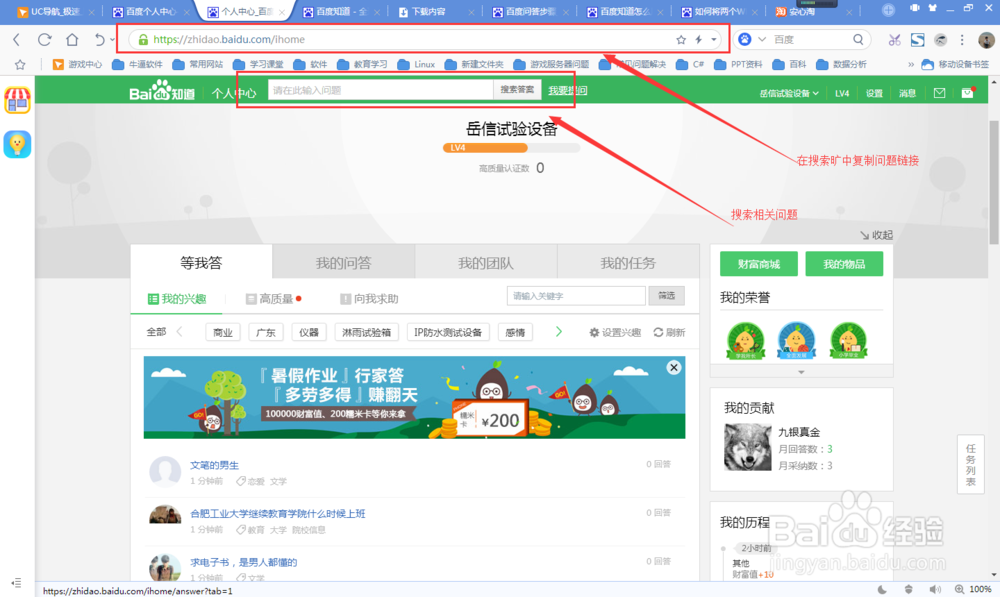Reload the page with the refresh icon
1000x597 pixels.
[x=45, y=40]
